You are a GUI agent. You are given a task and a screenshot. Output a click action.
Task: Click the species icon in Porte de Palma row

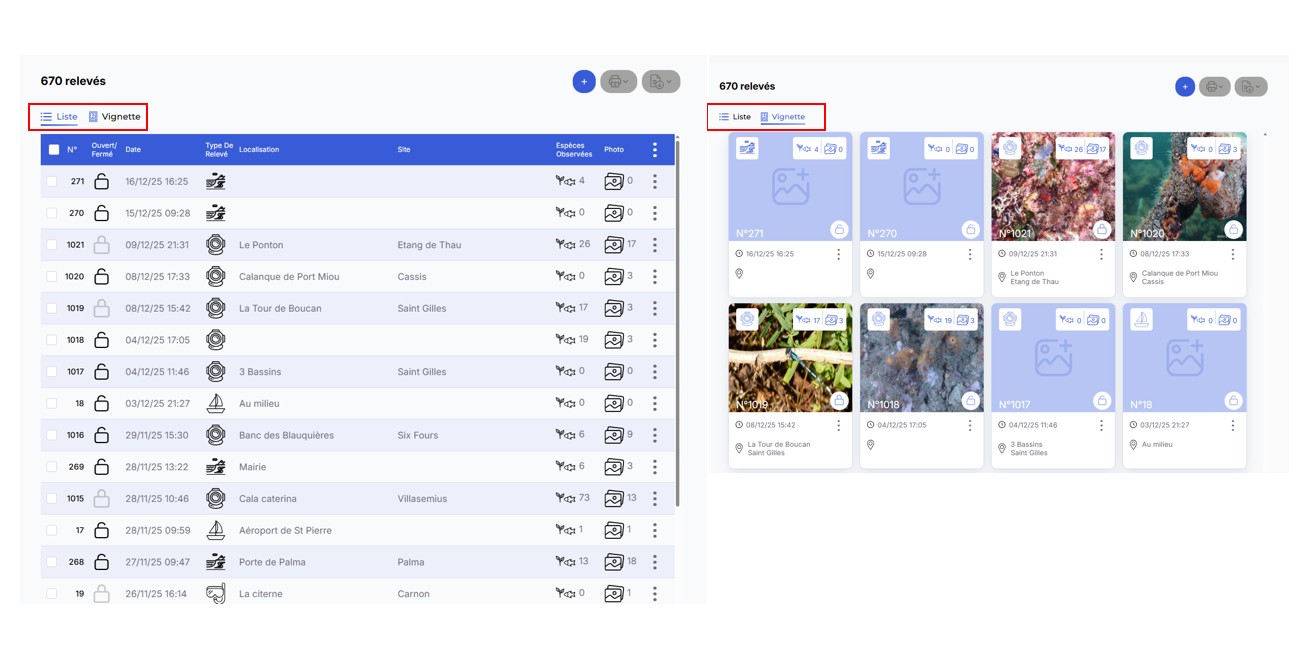565,562
